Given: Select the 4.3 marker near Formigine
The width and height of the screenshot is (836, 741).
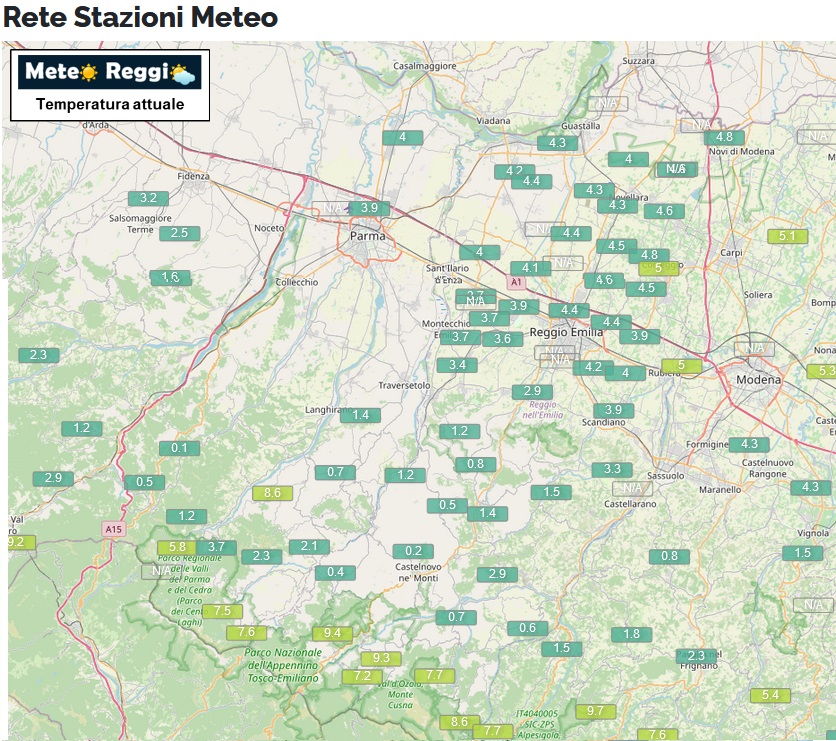Looking at the screenshot, I should coord(749,444).
